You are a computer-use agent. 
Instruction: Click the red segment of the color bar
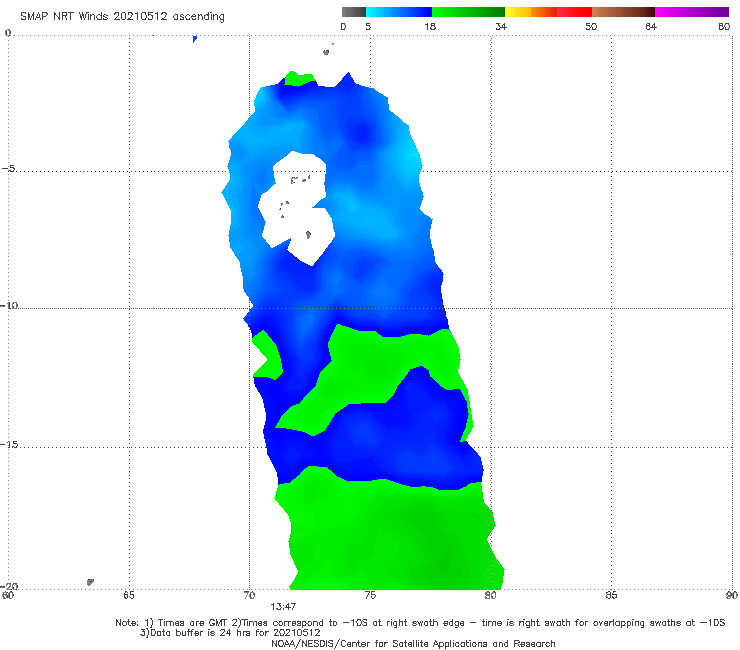point(574,12)
